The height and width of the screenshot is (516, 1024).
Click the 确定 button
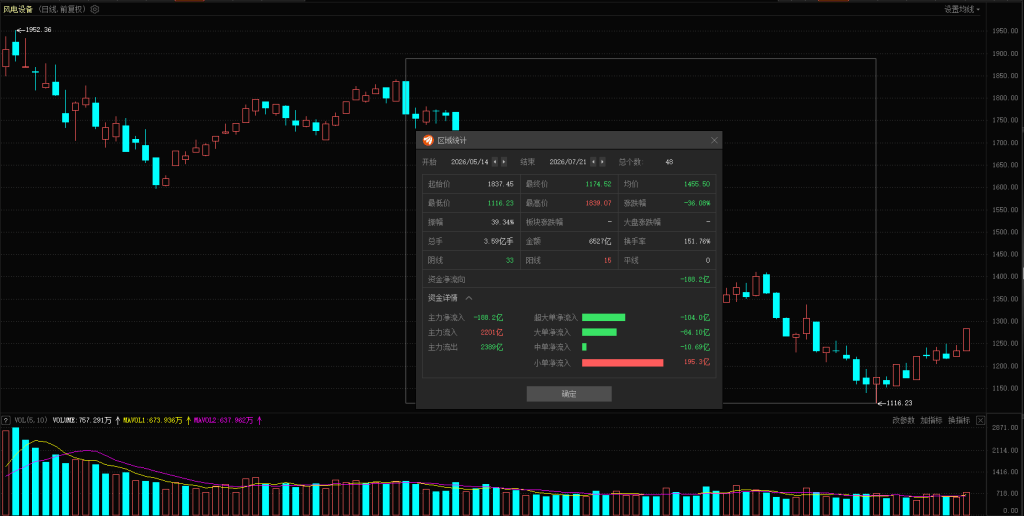pyautogui.click(x=569, y=394)
